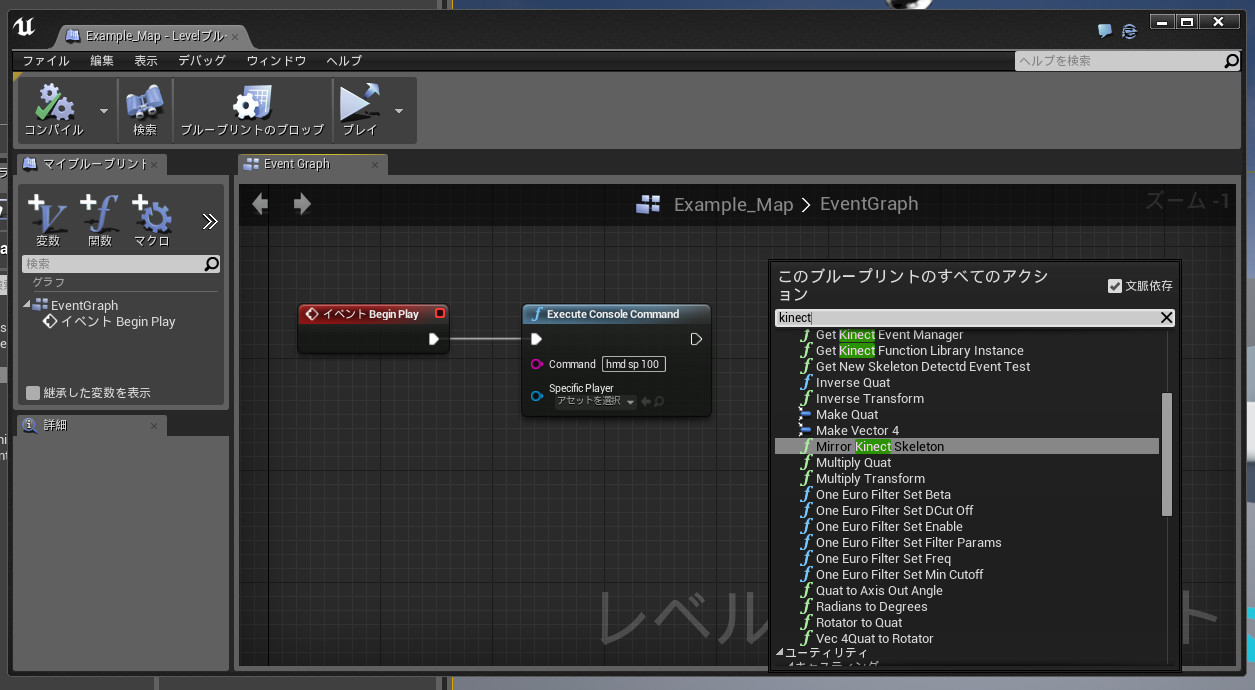The image size is (1255, 690).
Task: Close the Example_Map Level Blueprint tab
Action: click(235, 36)
